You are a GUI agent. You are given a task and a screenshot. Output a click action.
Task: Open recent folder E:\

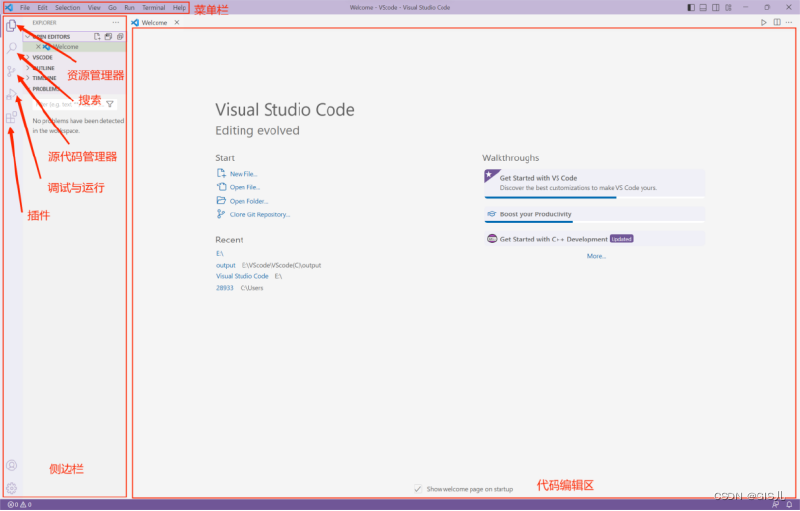click(219, 253)
